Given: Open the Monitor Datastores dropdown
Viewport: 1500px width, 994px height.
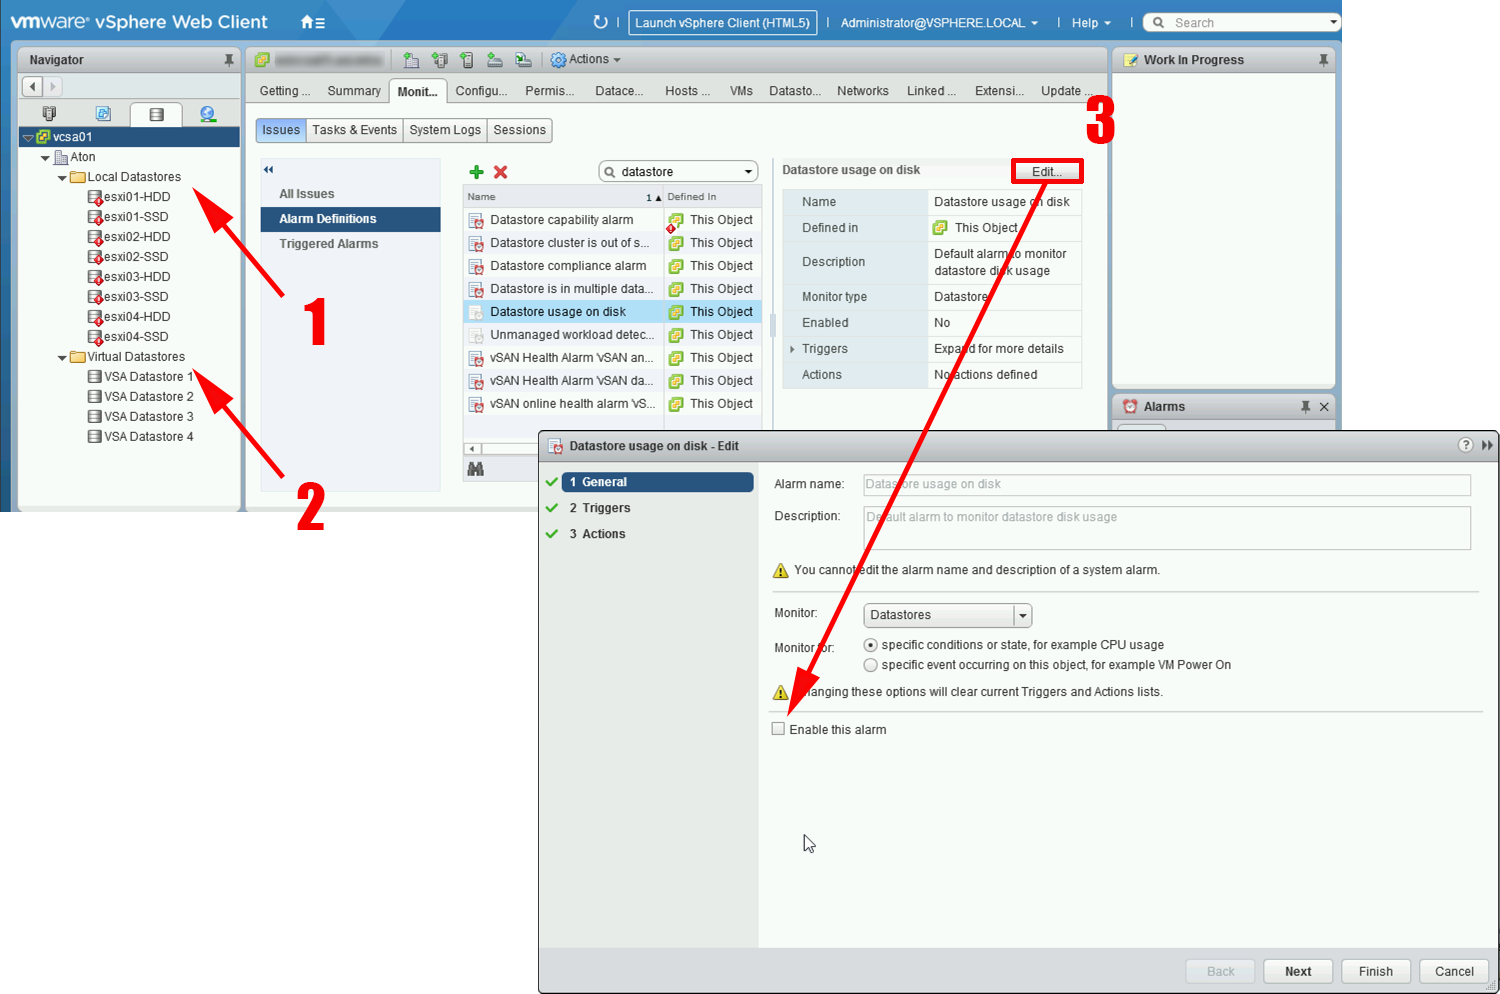Looking at the screenshot, I should click(x=1022, y=615).
